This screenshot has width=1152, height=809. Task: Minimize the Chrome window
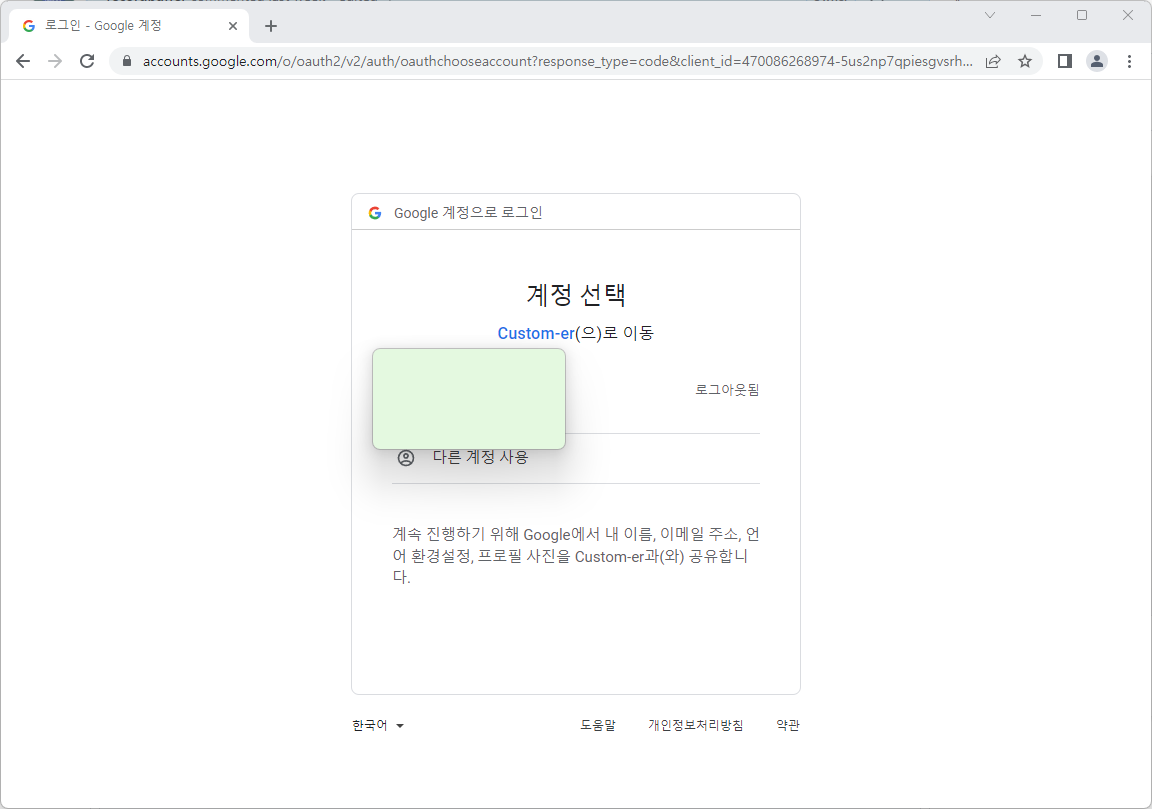tap(1036, 15)
